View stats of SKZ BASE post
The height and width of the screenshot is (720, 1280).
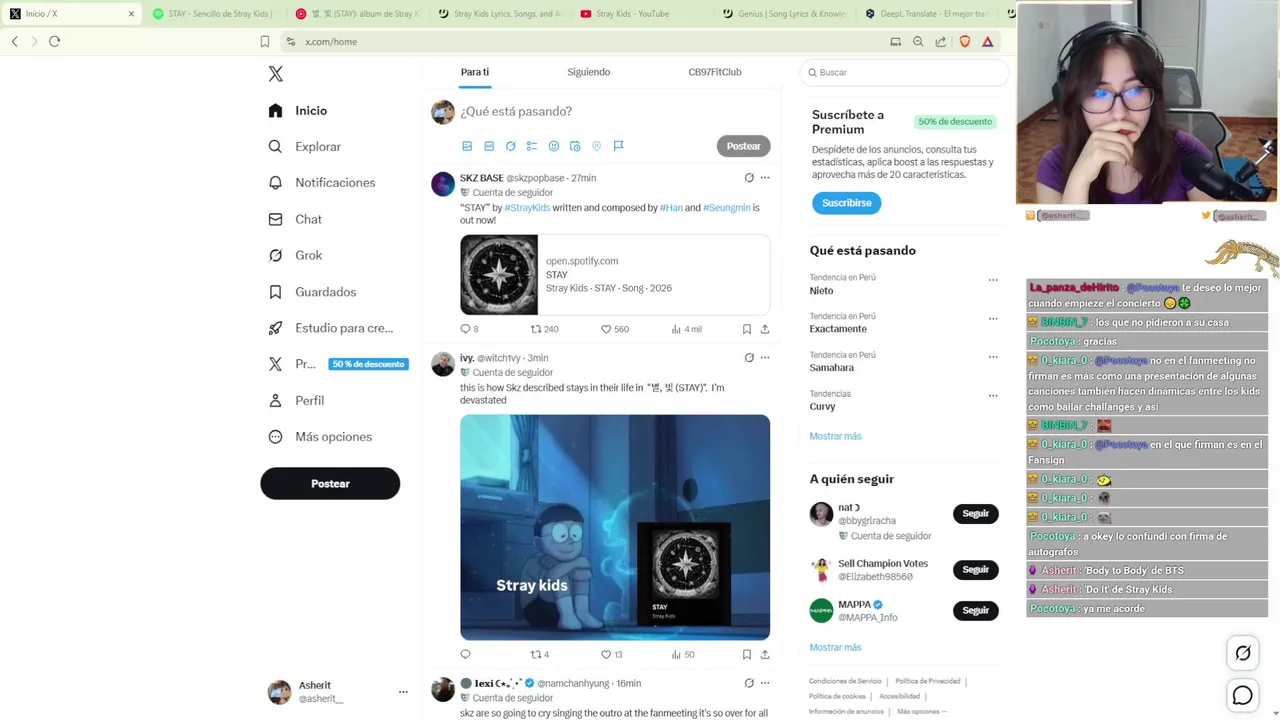[x=686, y=329]
